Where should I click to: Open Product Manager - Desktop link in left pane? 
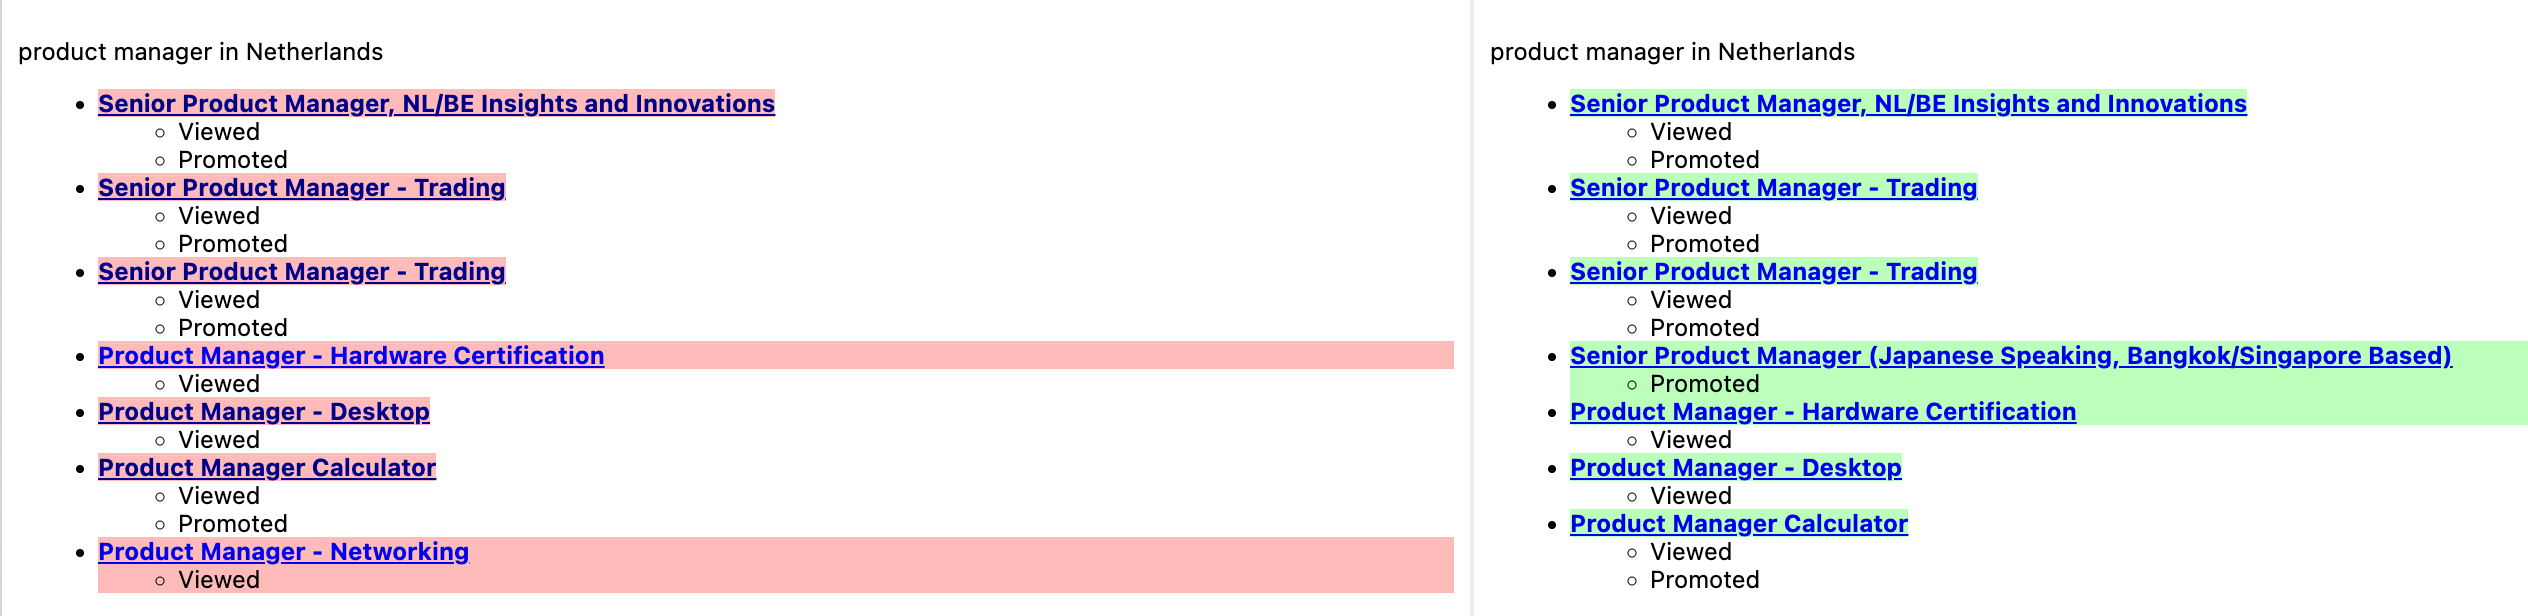[264, 412]
